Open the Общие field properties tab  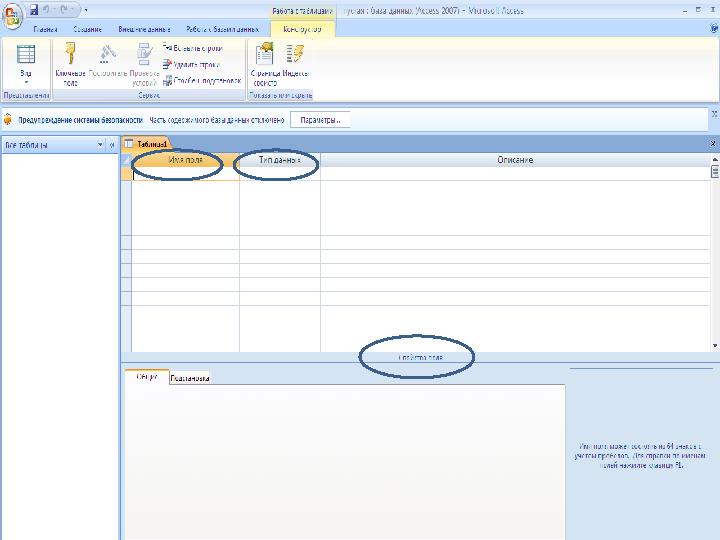(147, 377)
